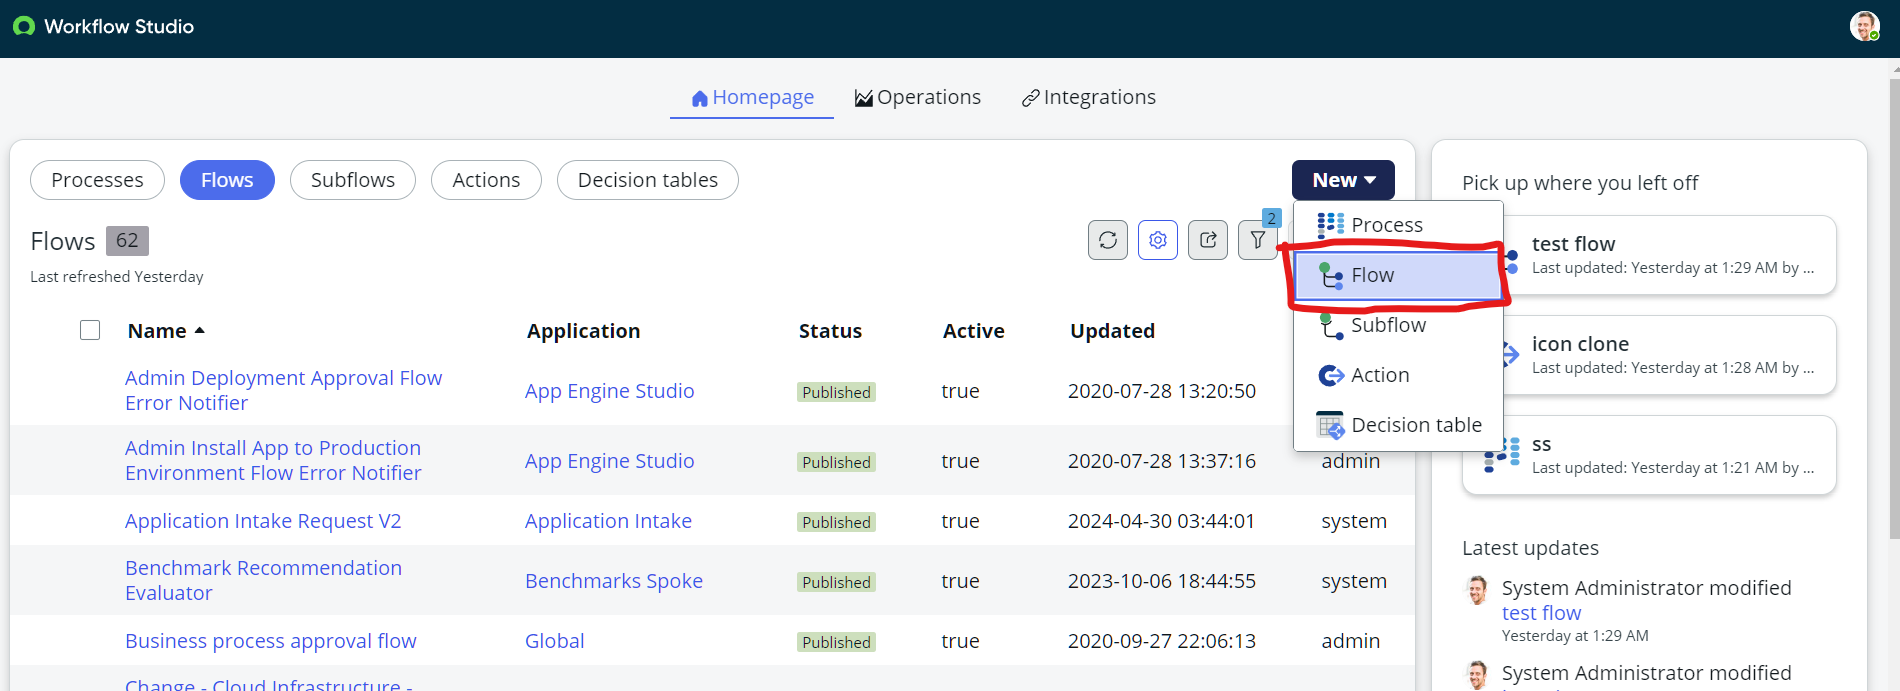
Task: Sort by Name column ascending arrow
Action: click(200, 331)
